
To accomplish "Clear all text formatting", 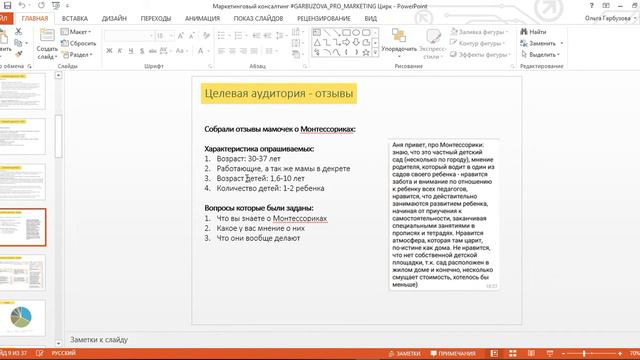I will [206, 36].
